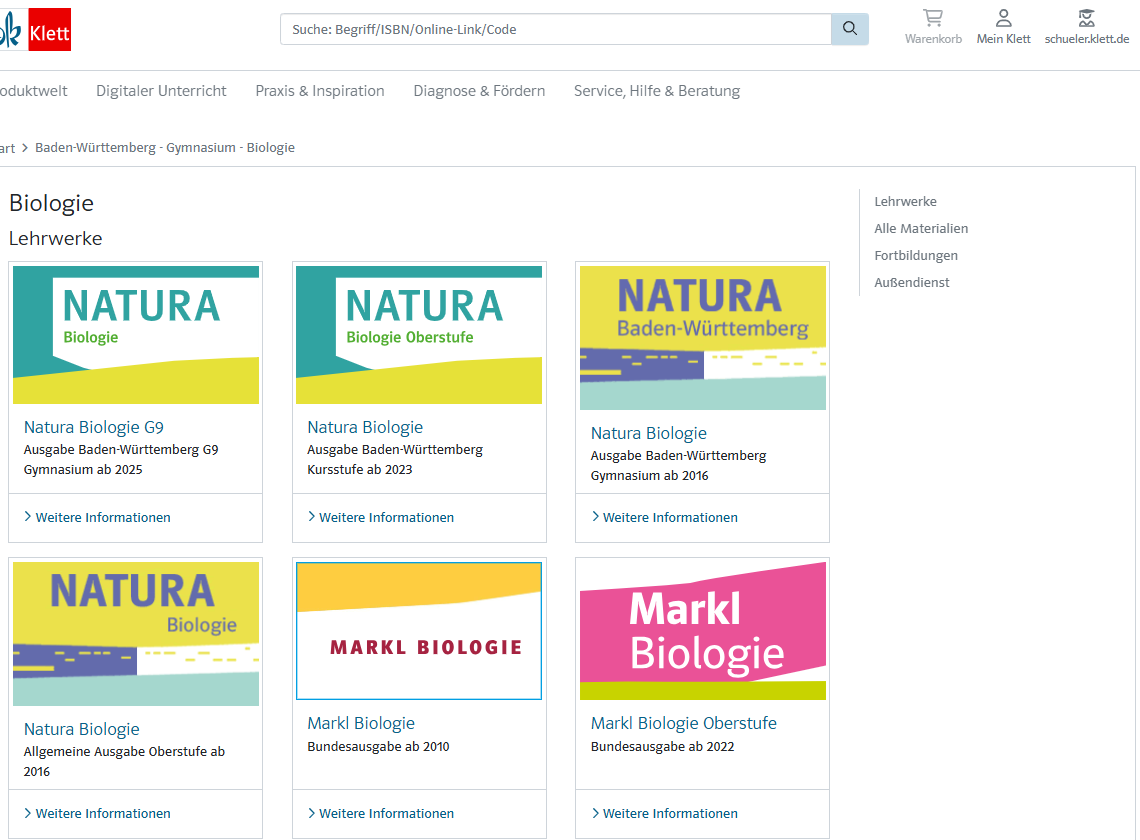This screenshot has height=840, width=1140.
Task: Open the Praxis & Inspiration menu
Action: point(320,91)
